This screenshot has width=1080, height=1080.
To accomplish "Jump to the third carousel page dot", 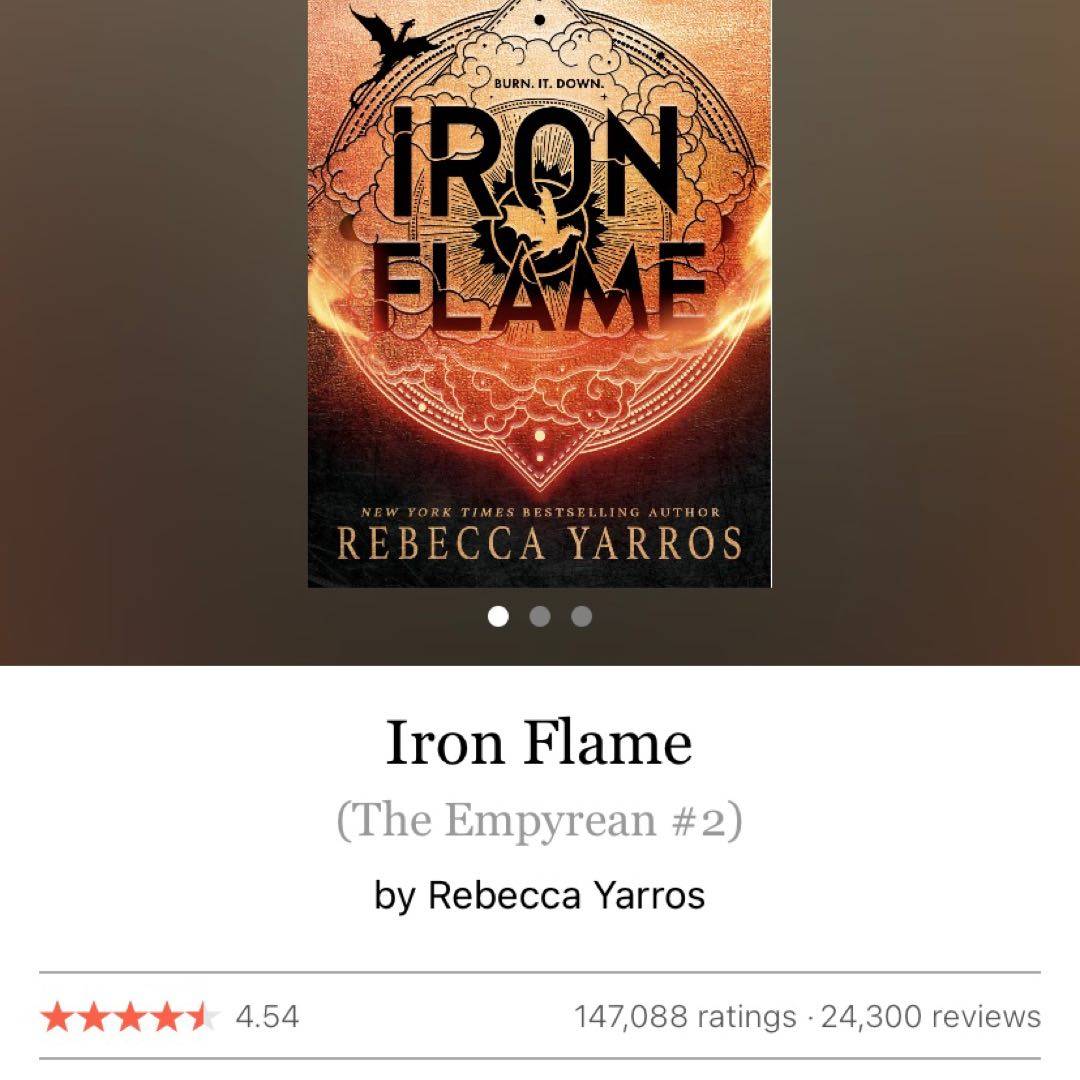I will tap(581, 616).
